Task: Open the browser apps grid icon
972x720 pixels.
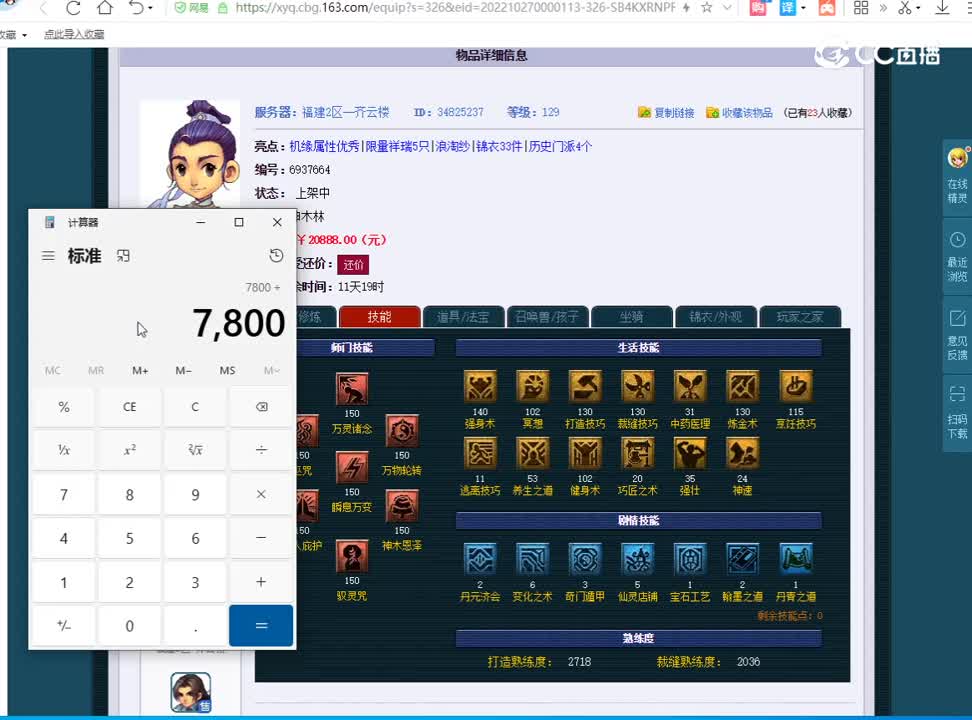Action: (861, 7)
